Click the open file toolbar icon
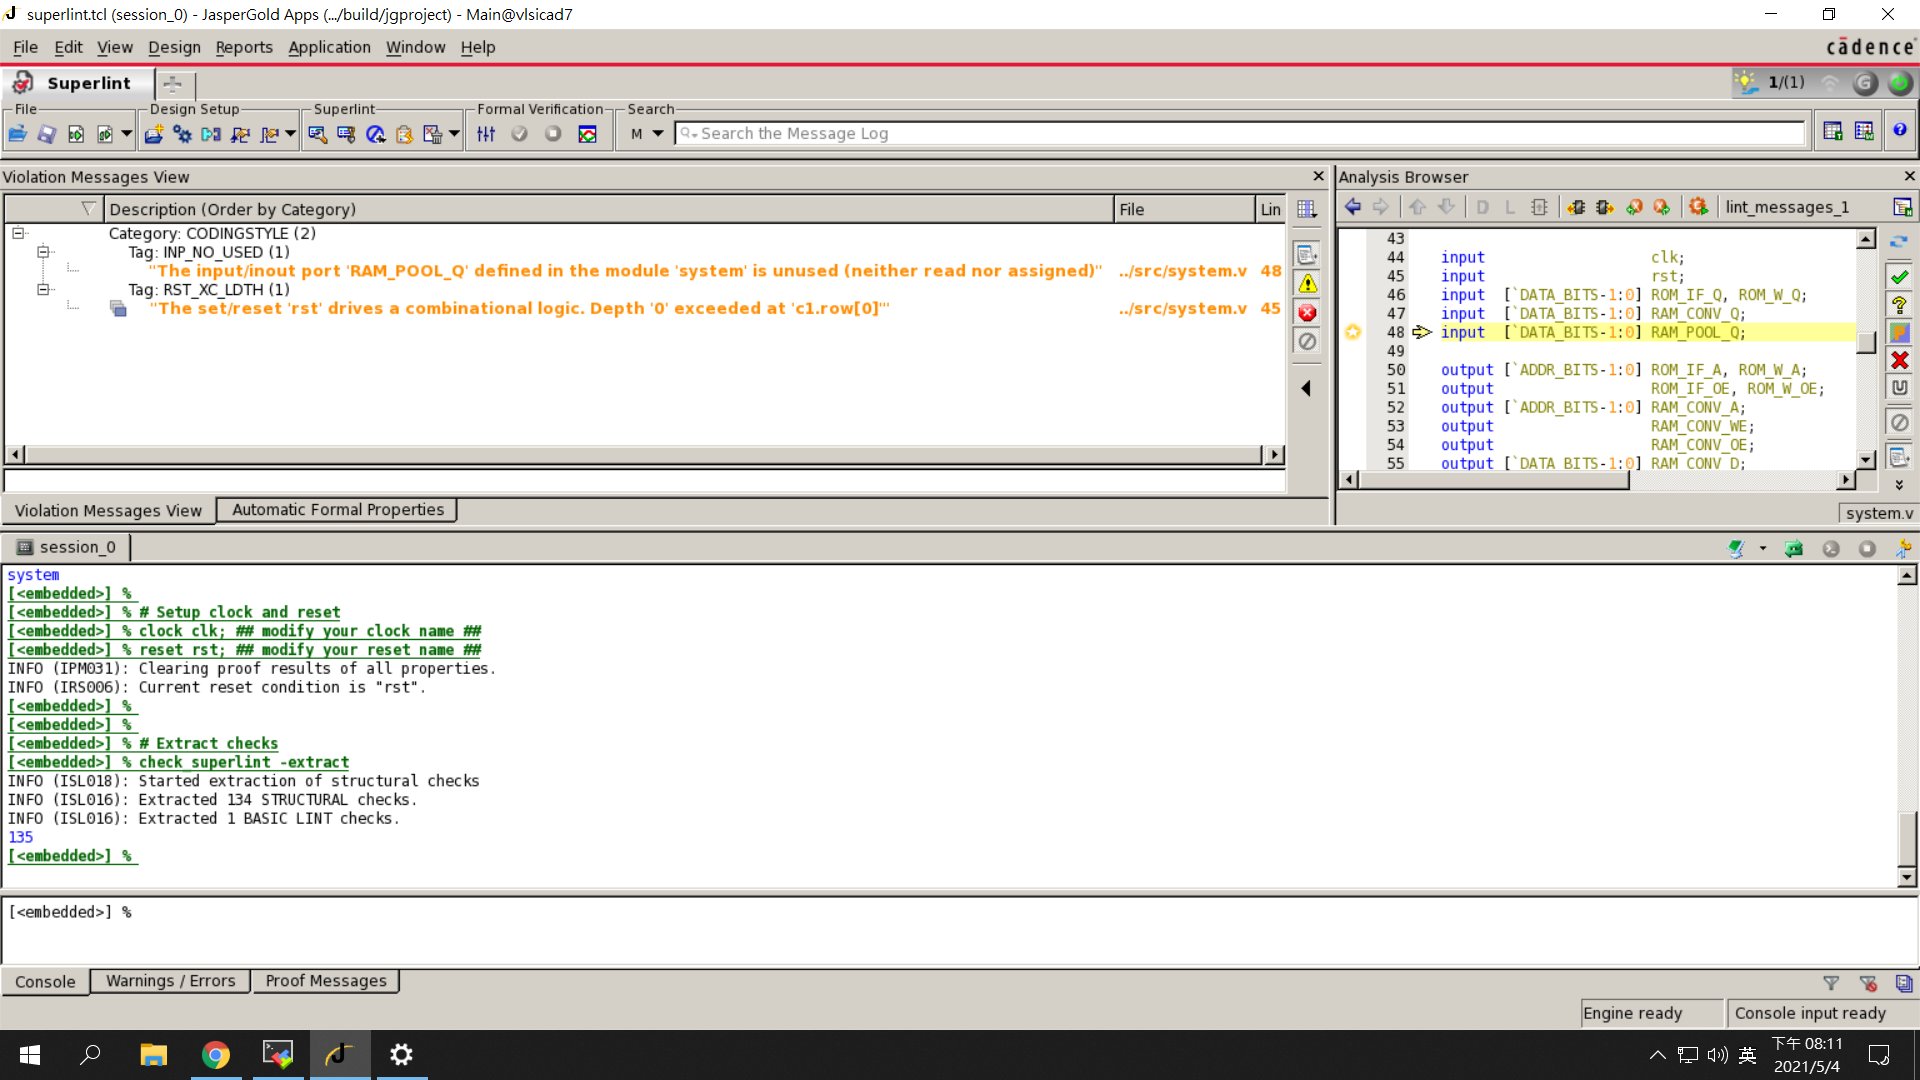Image resolution: width=1920 pixels, height=1080 pixels. pyautogui.click(x=17, y=134)
